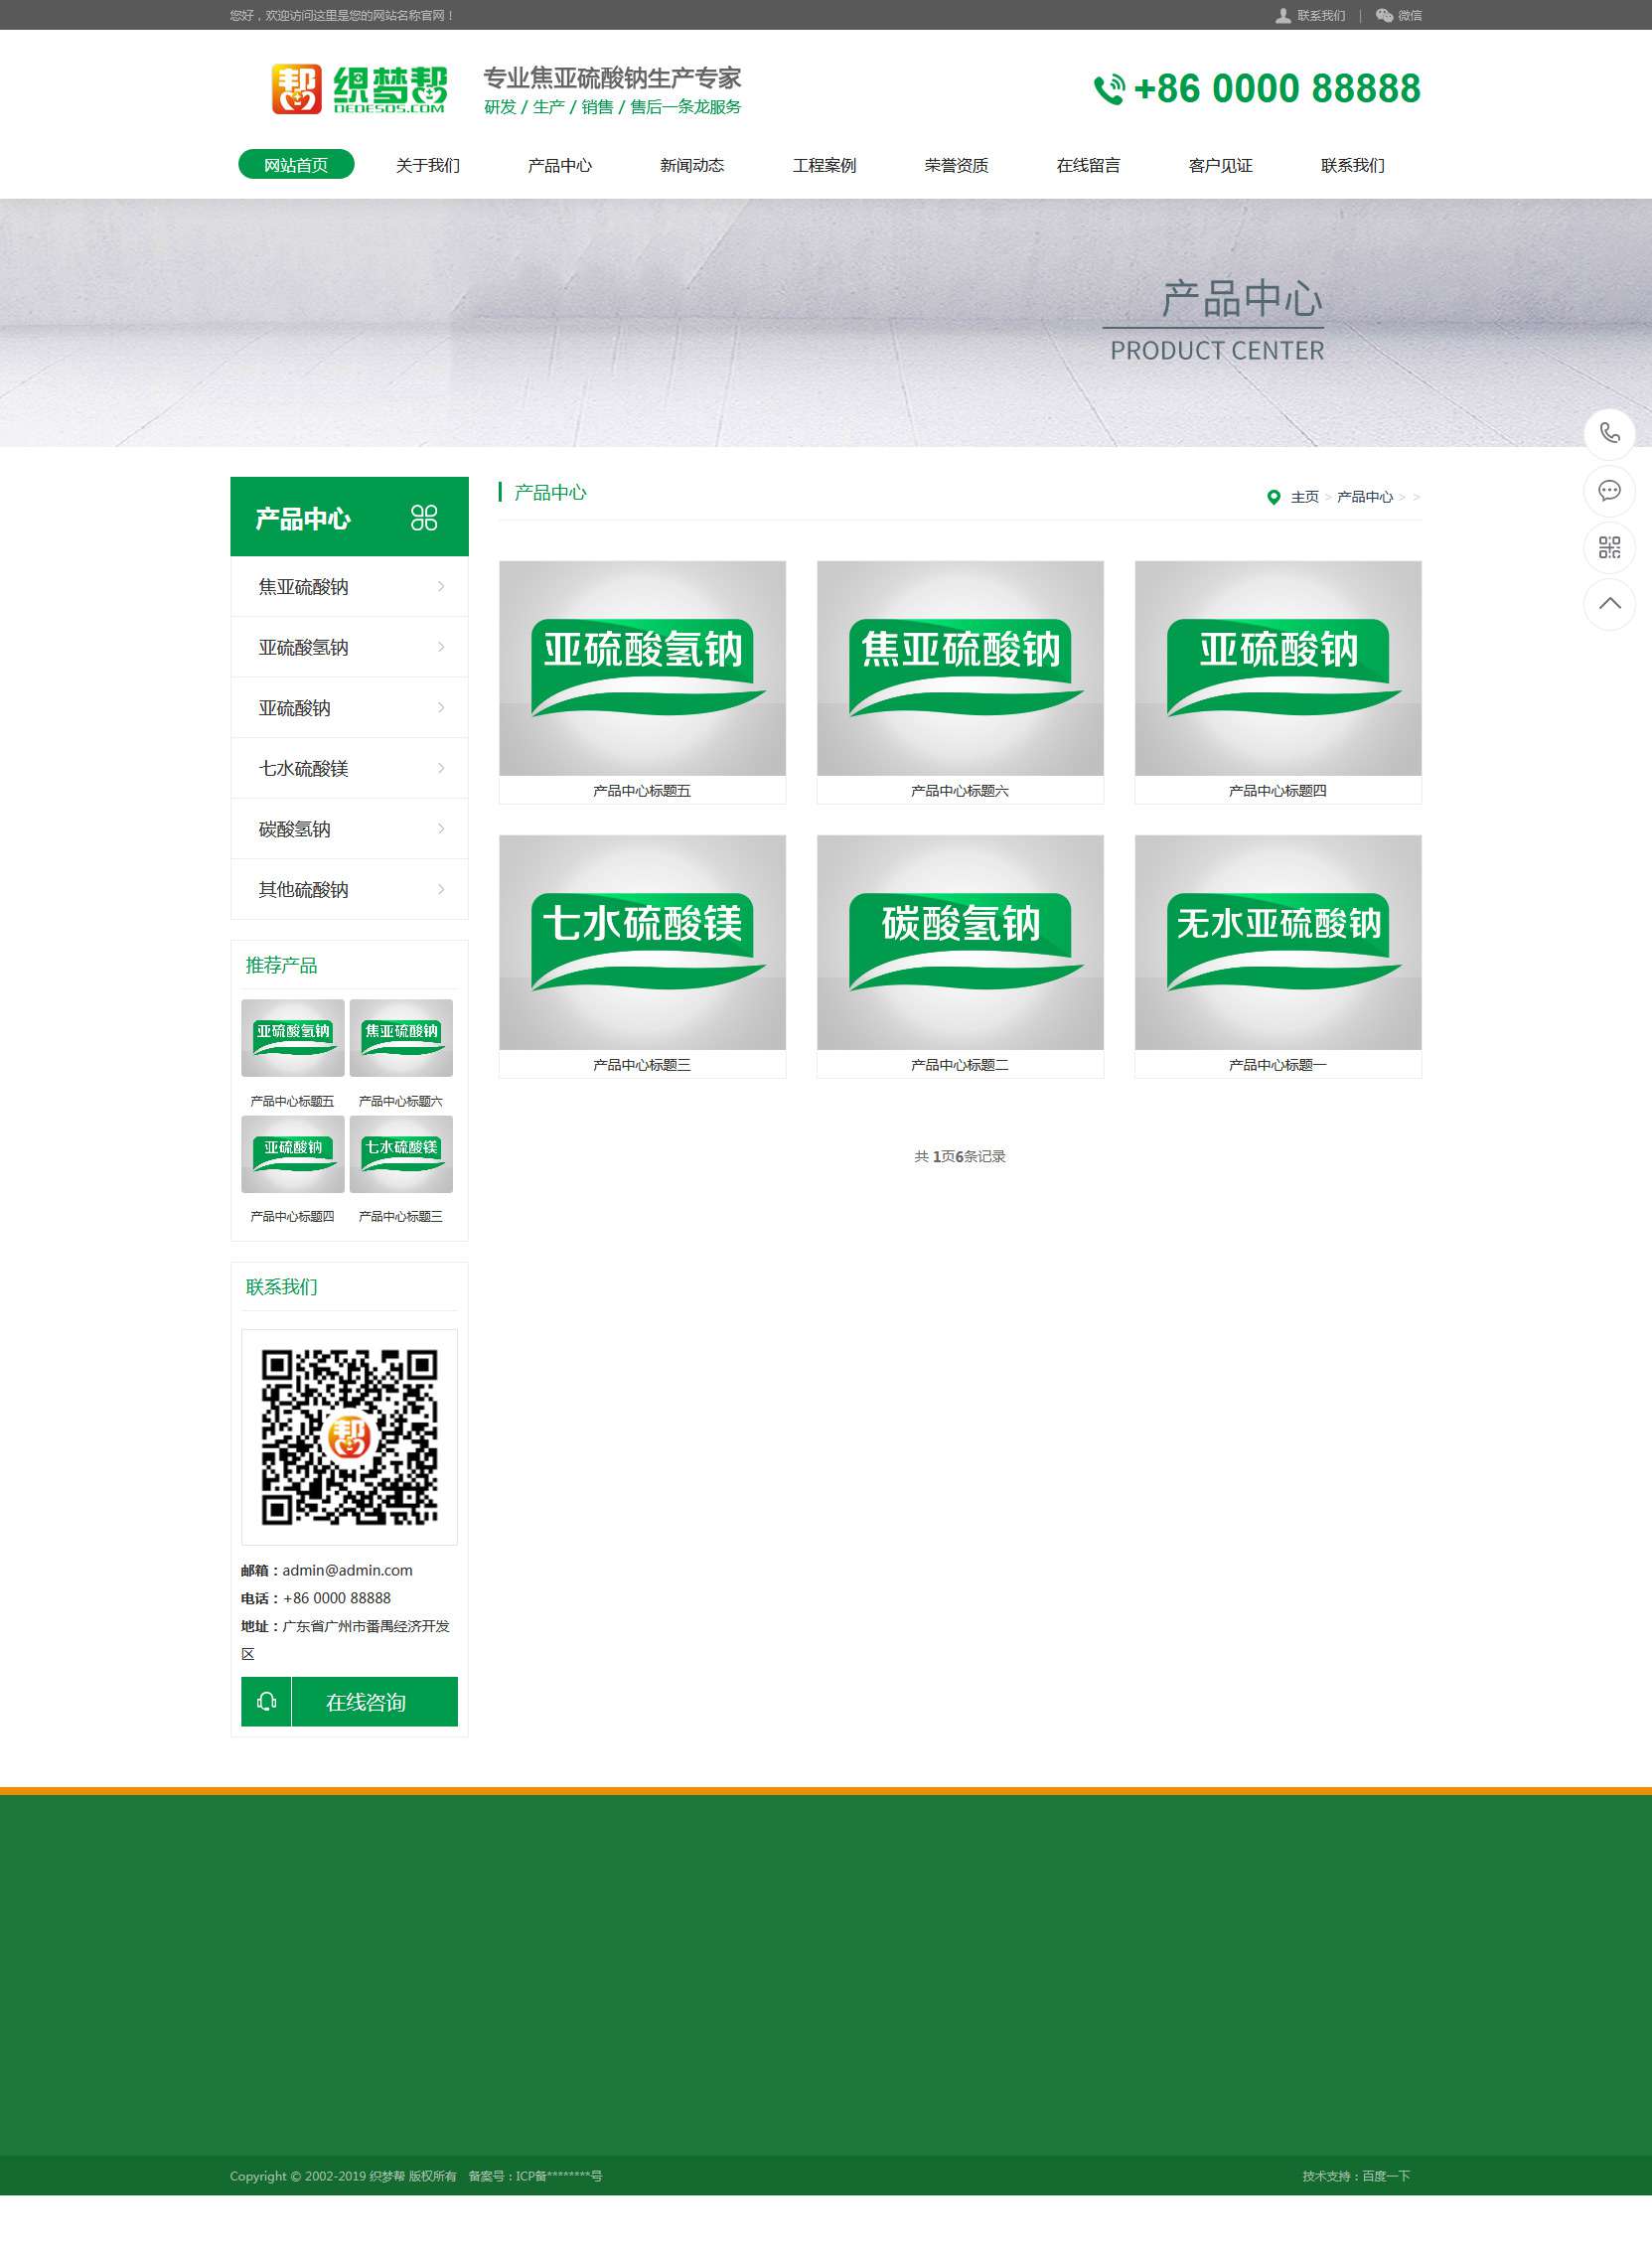The image size is (1652, 2255).
Task: Click 联系我们 link in top bar
Action: [1321, 15]
